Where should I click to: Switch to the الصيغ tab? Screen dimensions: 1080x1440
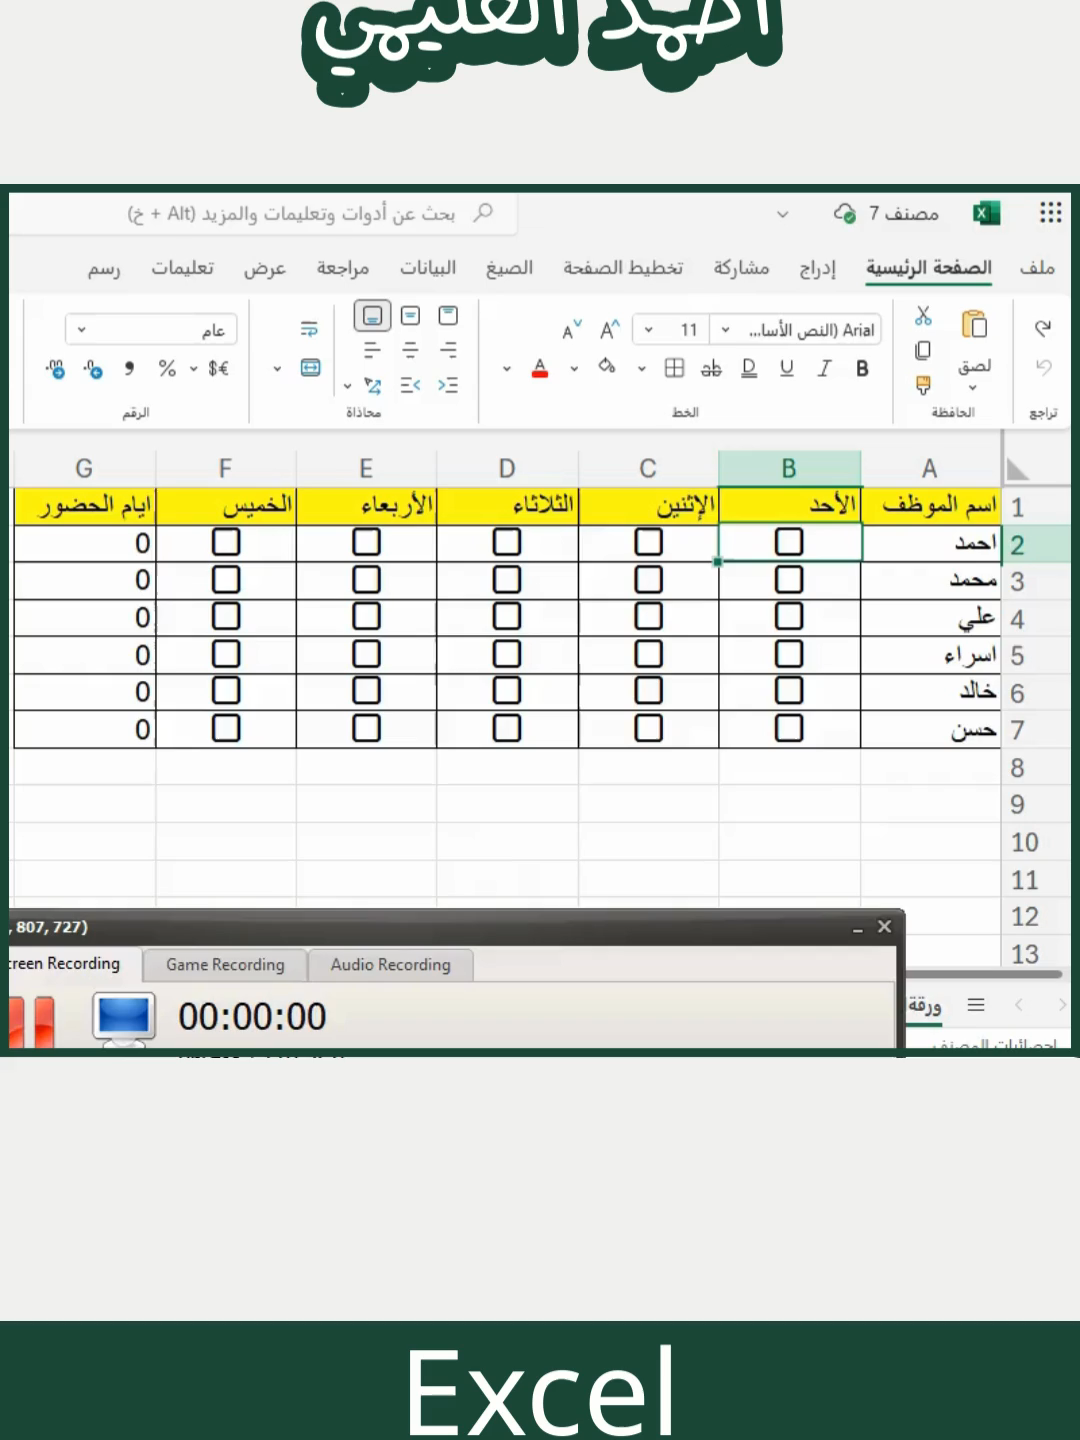[x=509, y=268]
